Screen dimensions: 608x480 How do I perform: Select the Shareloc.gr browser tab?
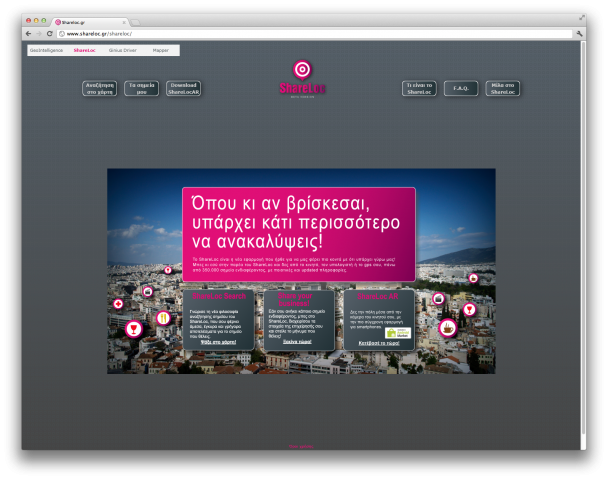(x=90, y=22)
